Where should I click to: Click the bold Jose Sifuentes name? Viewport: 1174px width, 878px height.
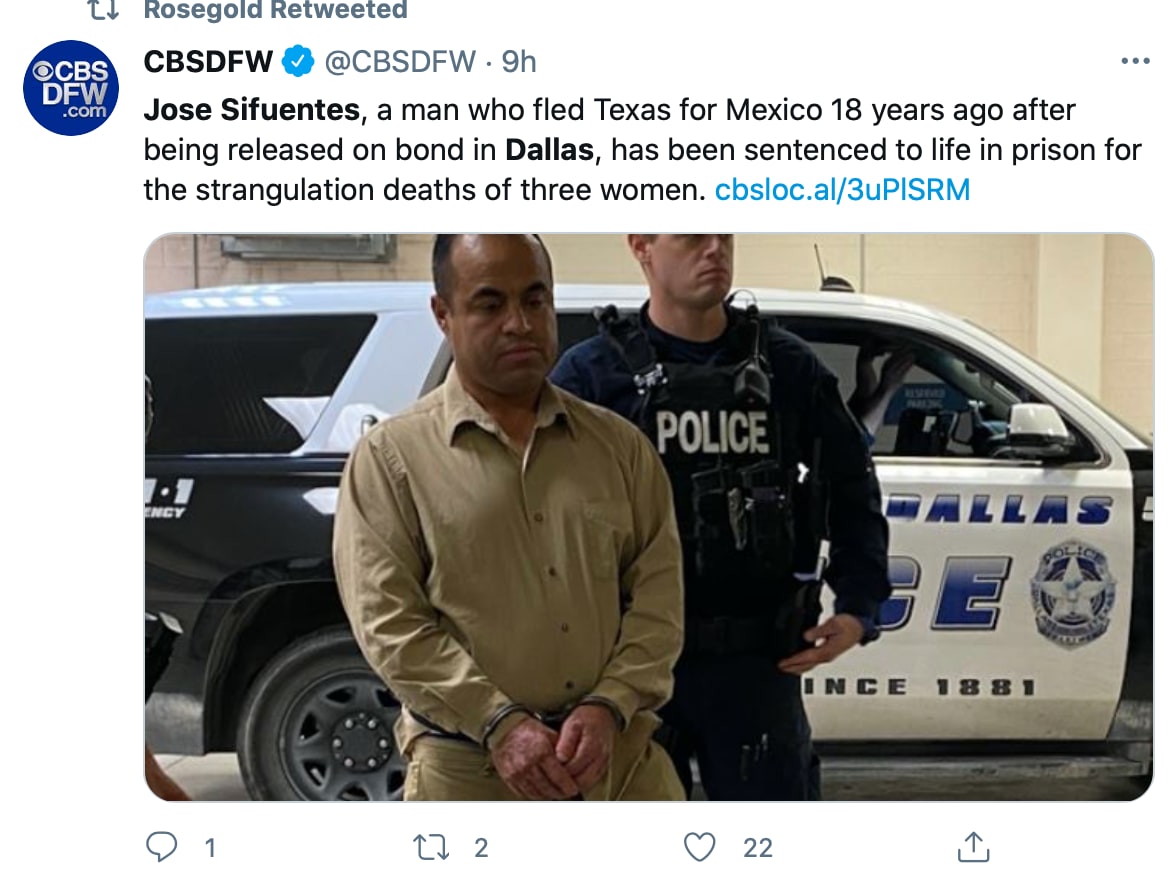pos(252,109)
